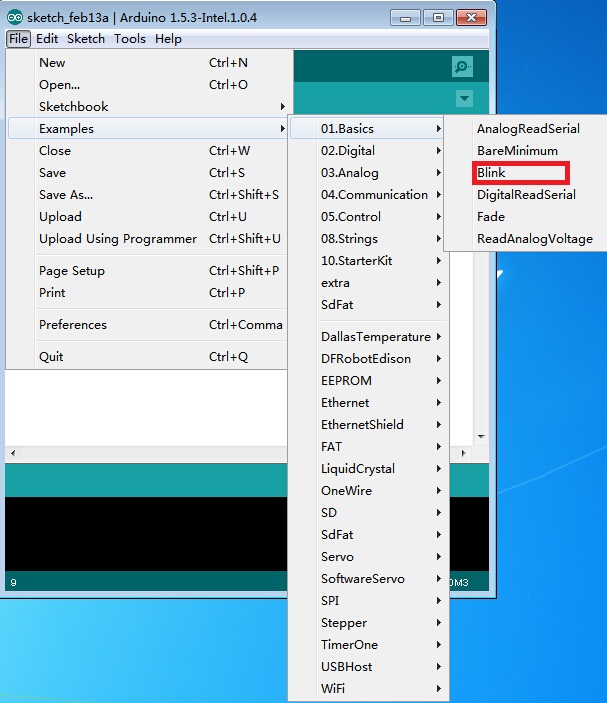Viewport: 607px width, 703px height.
Task: Expand the 10.StarterKit examples
Action: point(367,260)
